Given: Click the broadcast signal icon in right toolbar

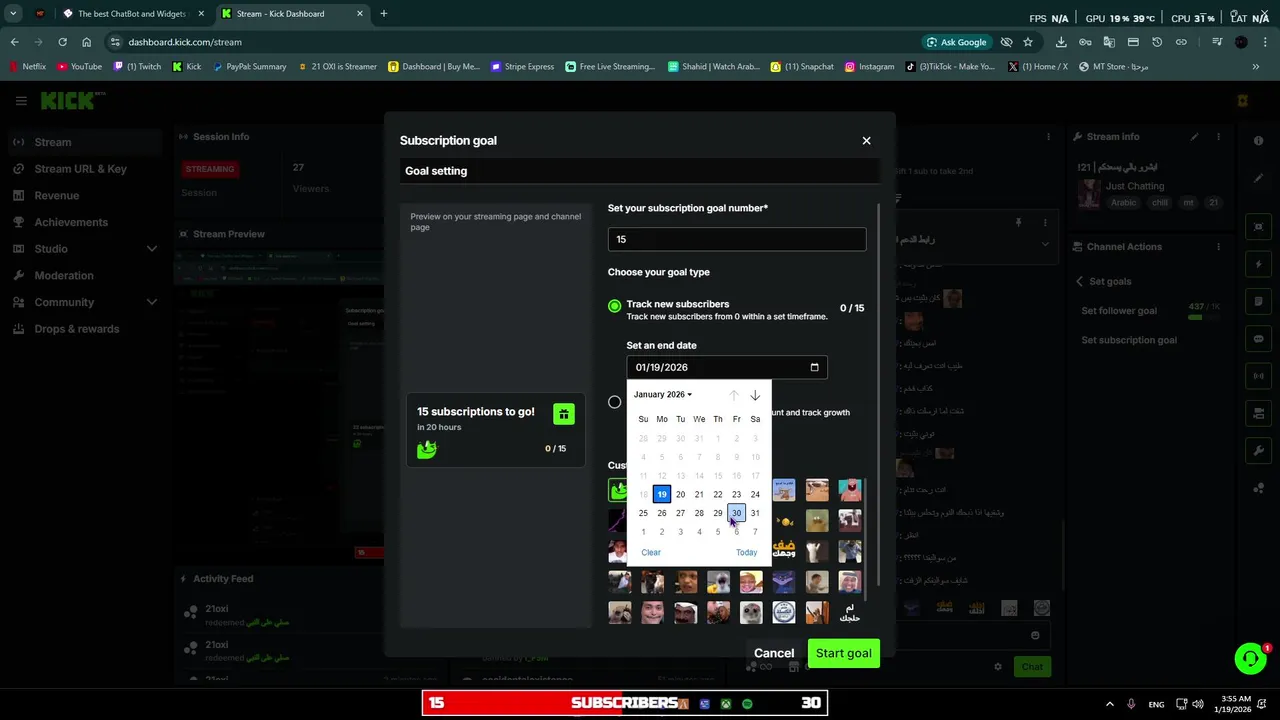Looking at the screenshot, I should [x=1258, y=376].
